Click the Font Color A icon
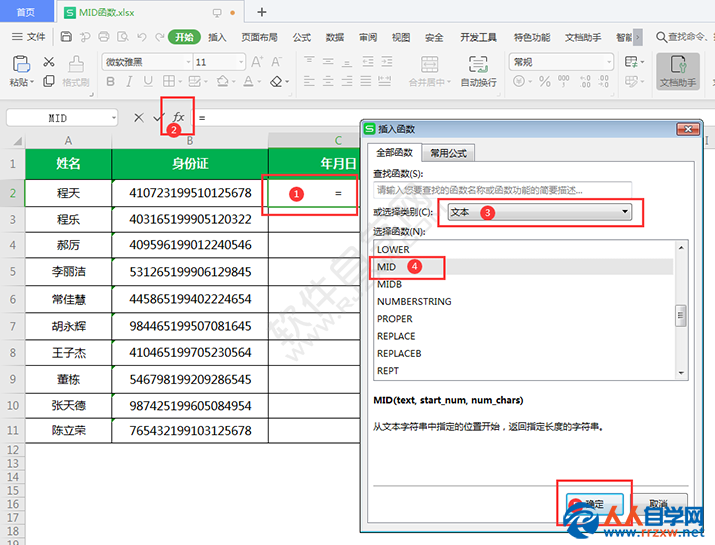The image size is (715, 545). pyautogui.click(x=248, y=82)
